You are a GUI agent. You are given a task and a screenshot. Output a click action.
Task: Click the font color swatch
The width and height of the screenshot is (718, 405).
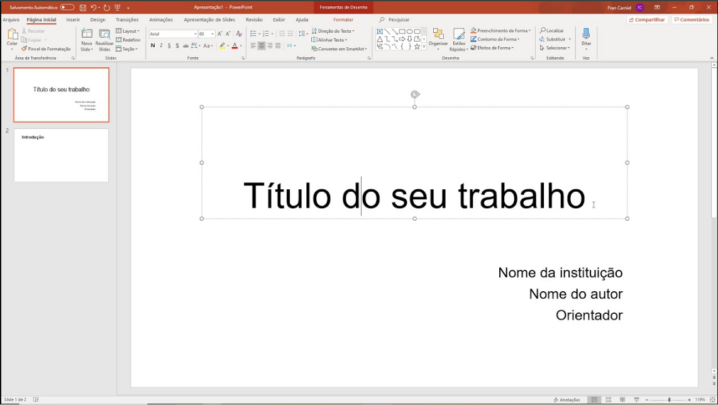[x=235, y=46]
